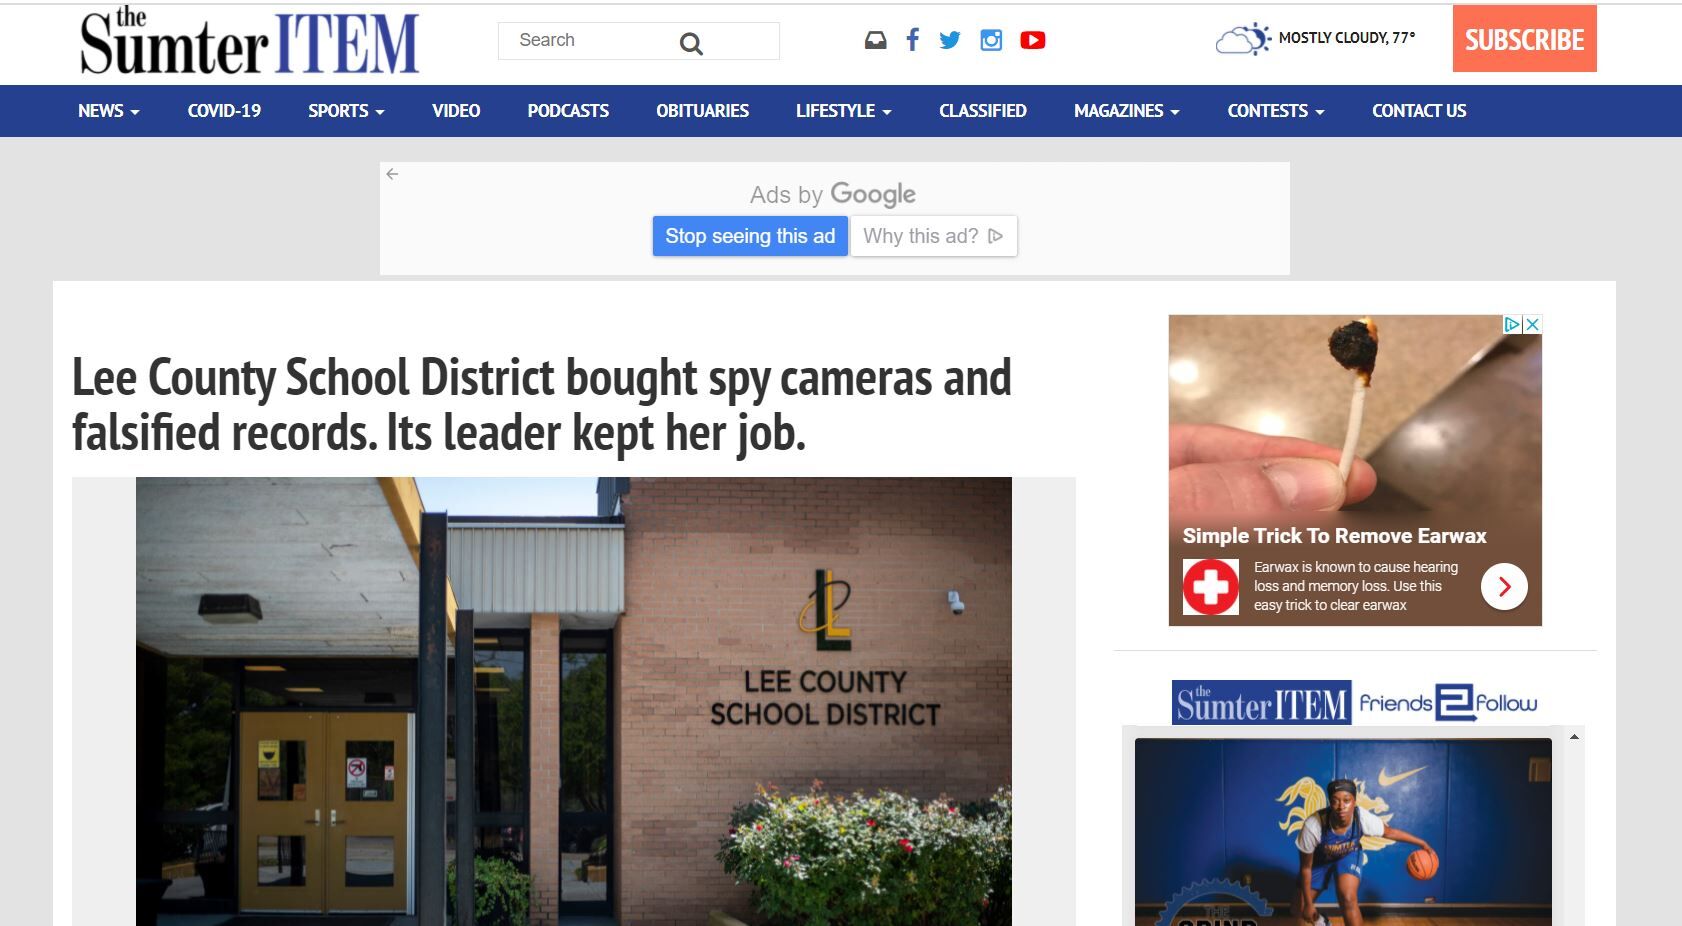Click Mostly Cloudy 77° weather text
Image resolution: width=1682 pixels, height=926 pixels.
(1347, 38)
